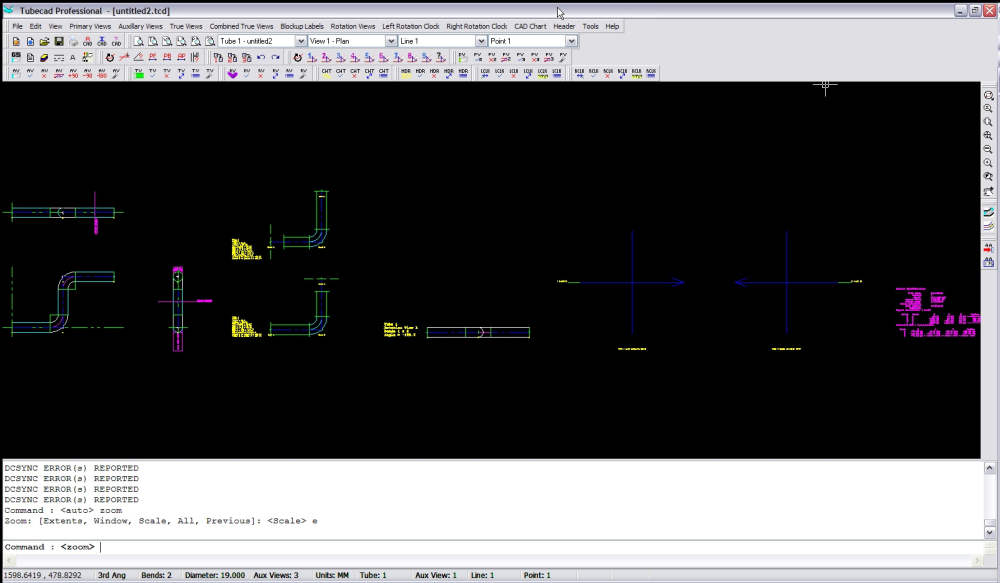This screenshot has width=1000, height=583.
Task: Save the drawing with the floppy disk icon
Action: pos(59,42)
